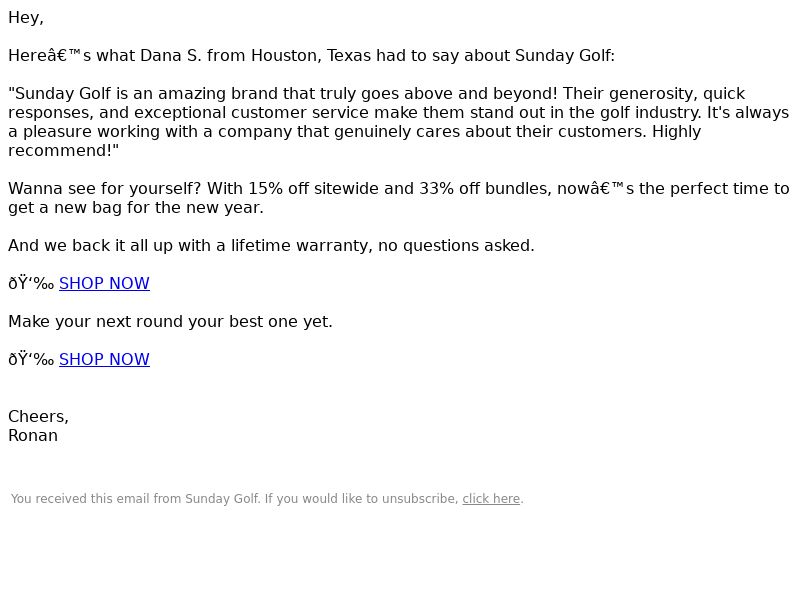Click the 'Dana S.' name in the intro line

(170, 56)
